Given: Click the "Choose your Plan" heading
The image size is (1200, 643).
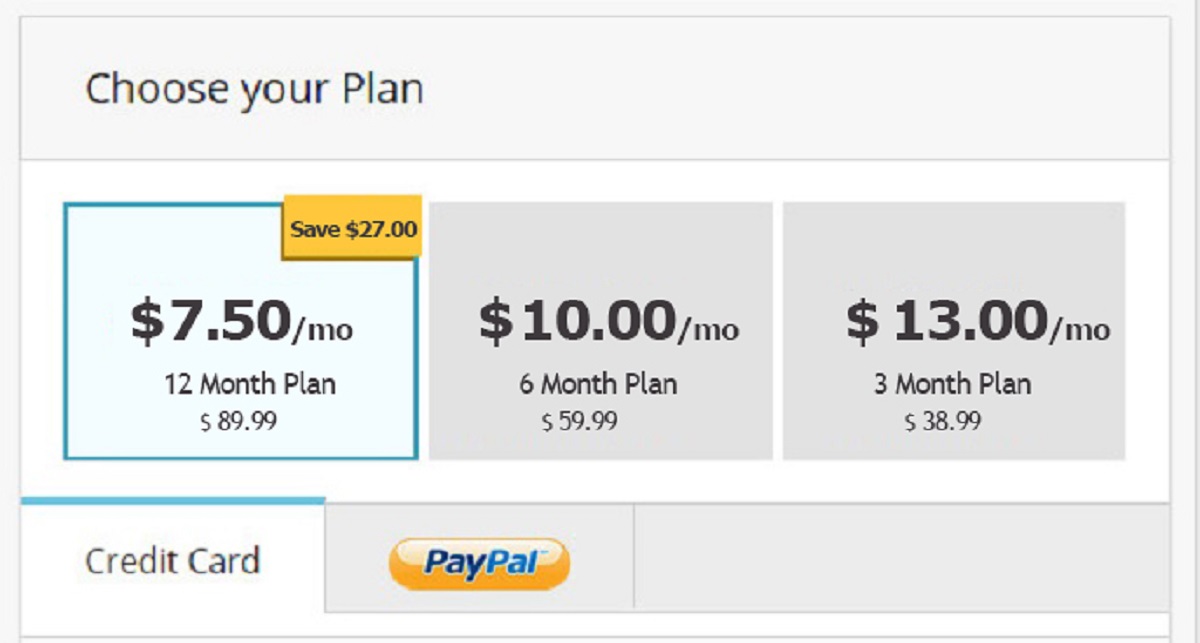Looking at the screenshot, I should pos(254,89).
